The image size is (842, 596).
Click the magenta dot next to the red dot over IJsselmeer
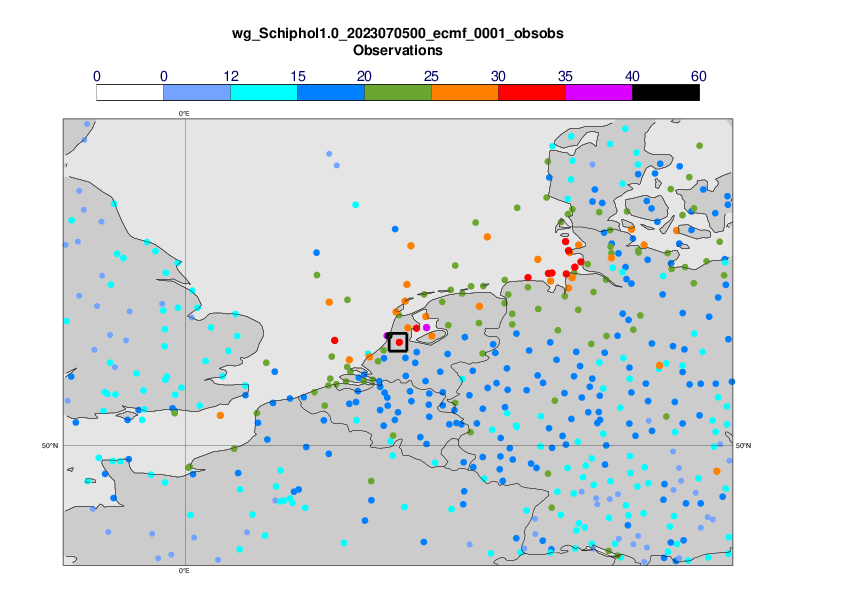point(426,328)
